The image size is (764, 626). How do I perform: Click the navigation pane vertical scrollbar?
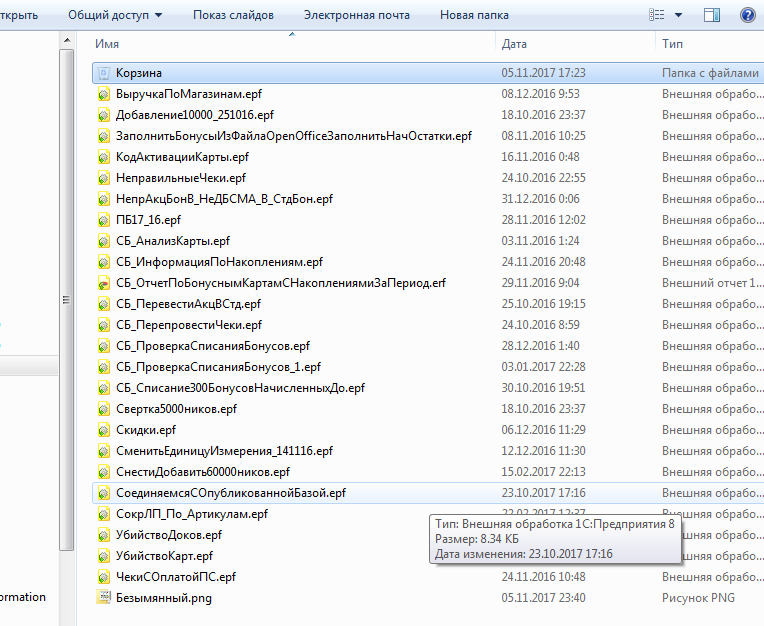[67, 300]
